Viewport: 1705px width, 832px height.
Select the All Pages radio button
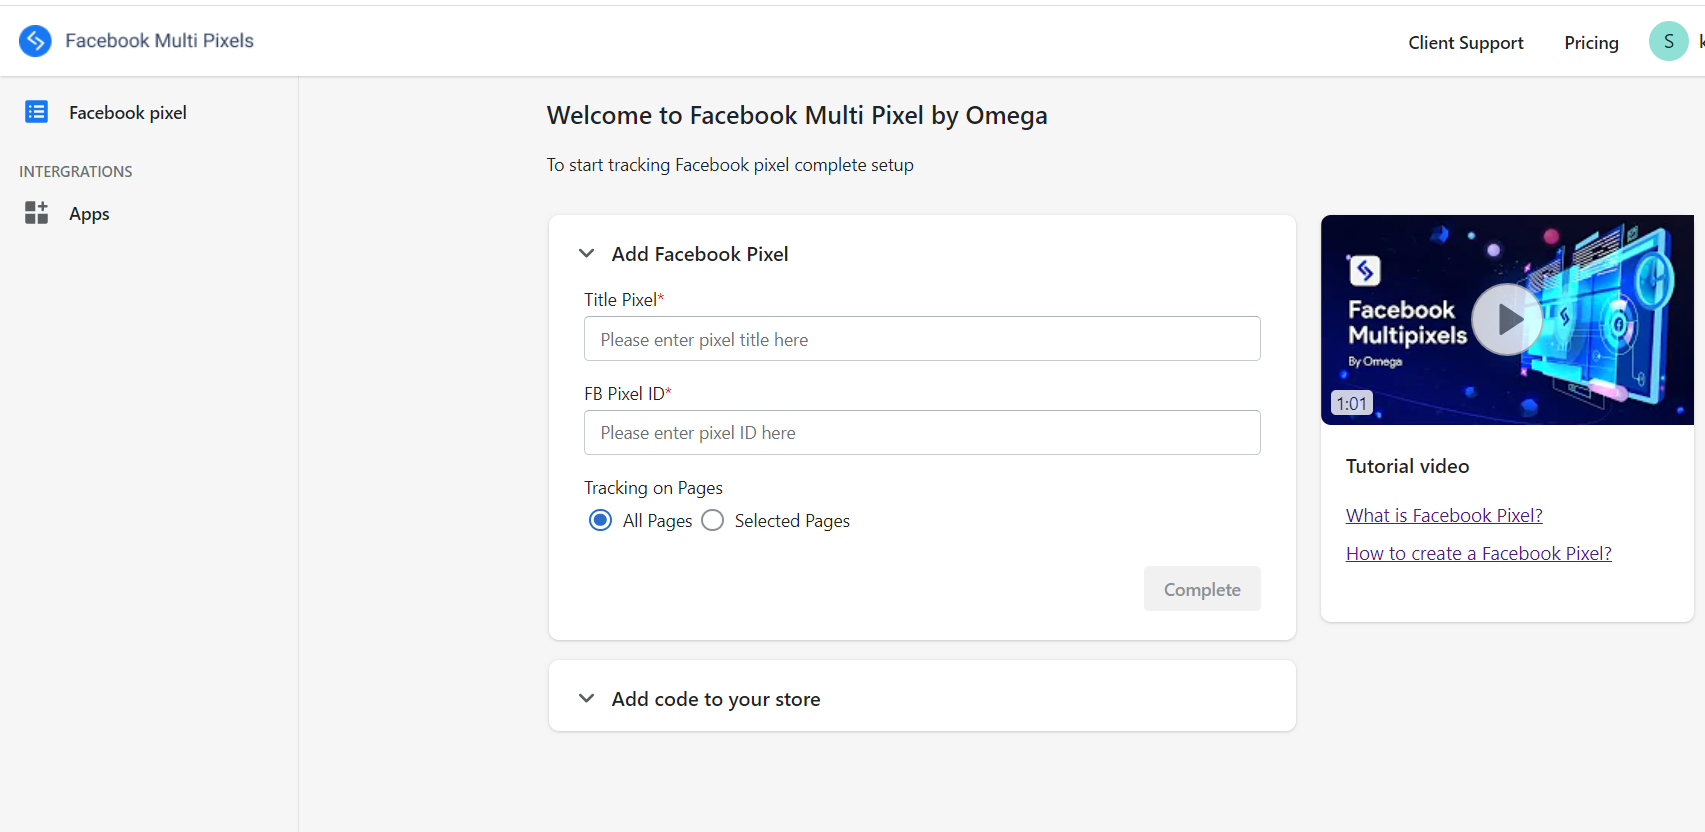tap(600, 520)
